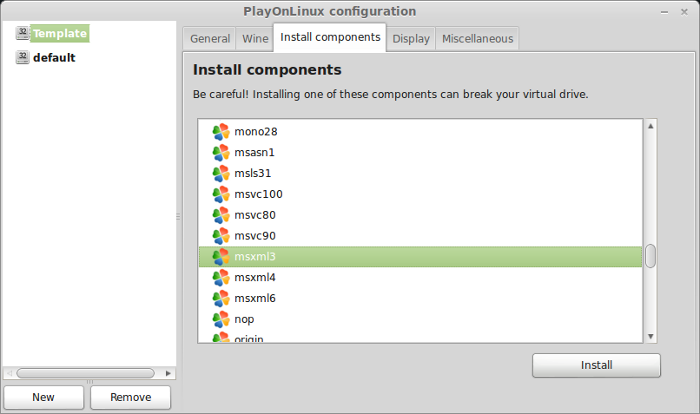The image size is (700, 414).
Task: Select the msvc80 component icon
Action: point(221,215)
